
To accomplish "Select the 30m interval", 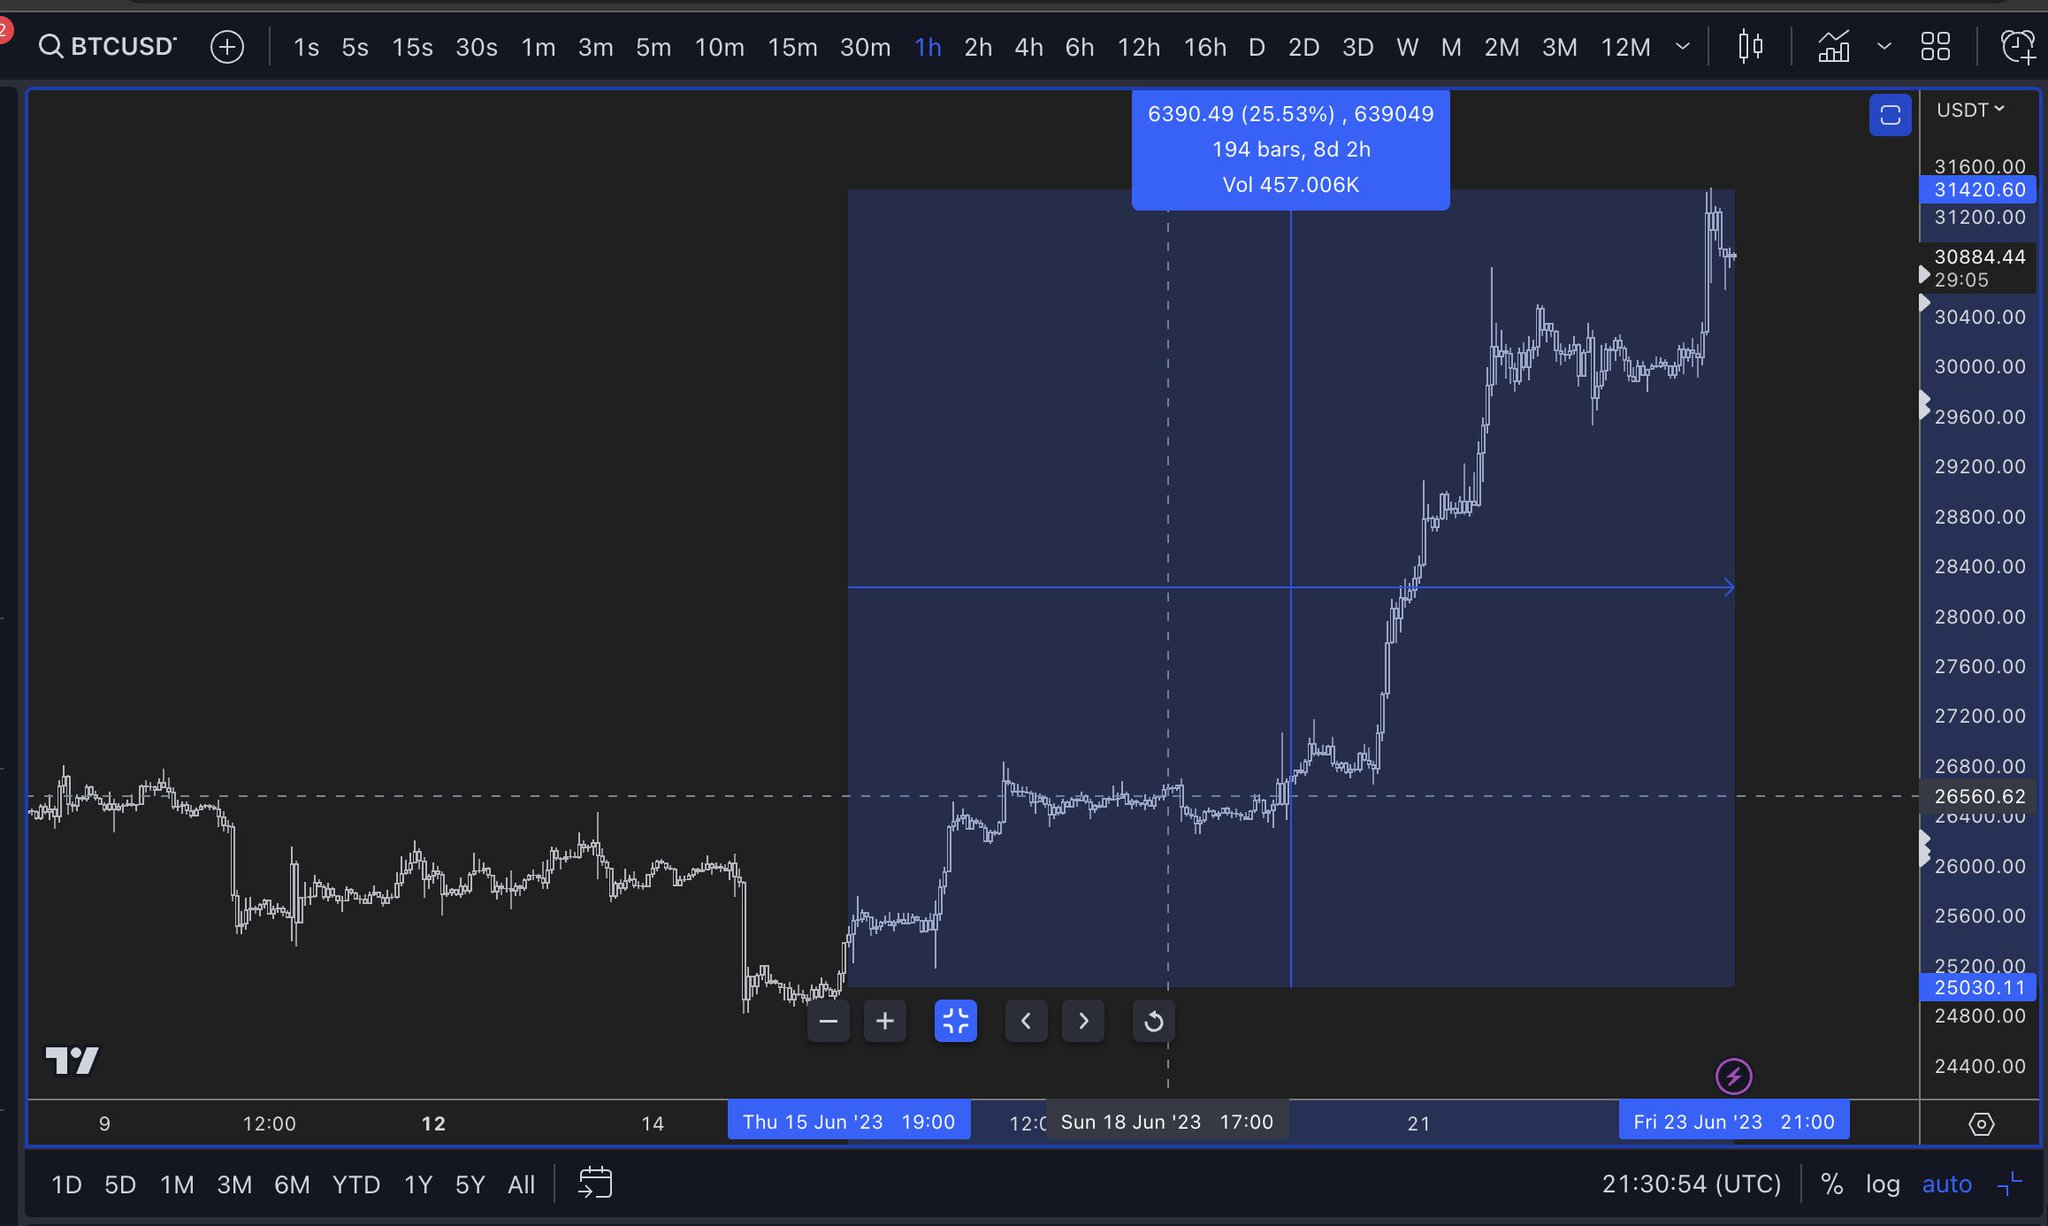I will [x=865, y=47].
